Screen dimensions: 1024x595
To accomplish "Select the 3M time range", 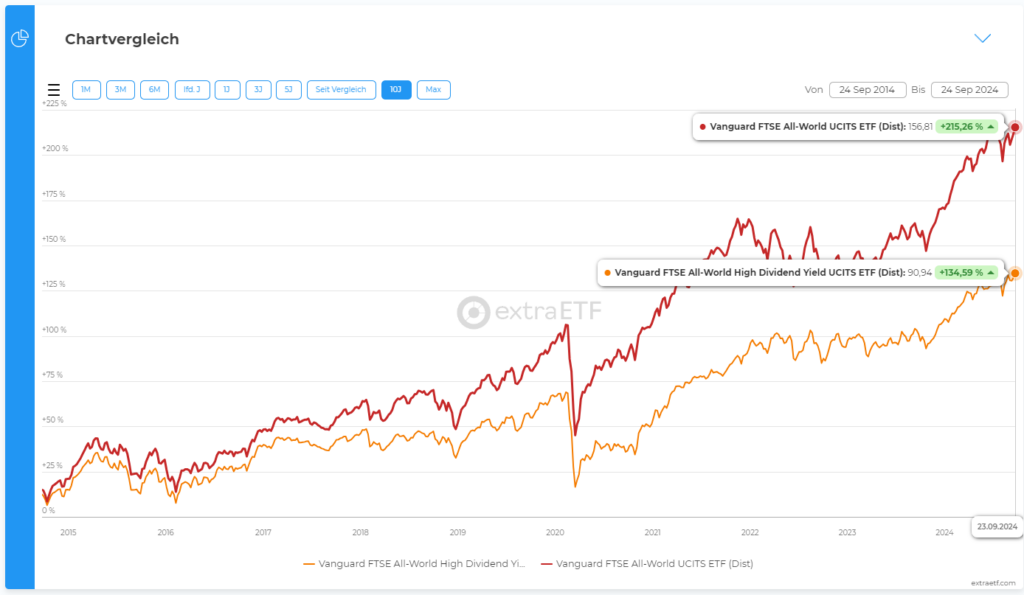I will (120, 89).
